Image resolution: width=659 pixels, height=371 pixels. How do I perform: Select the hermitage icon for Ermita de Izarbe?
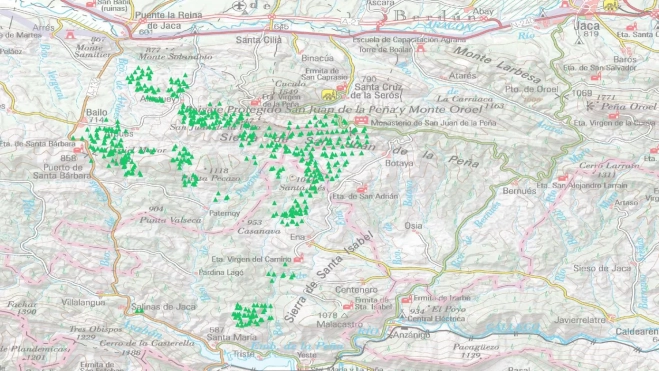[406, 299]
